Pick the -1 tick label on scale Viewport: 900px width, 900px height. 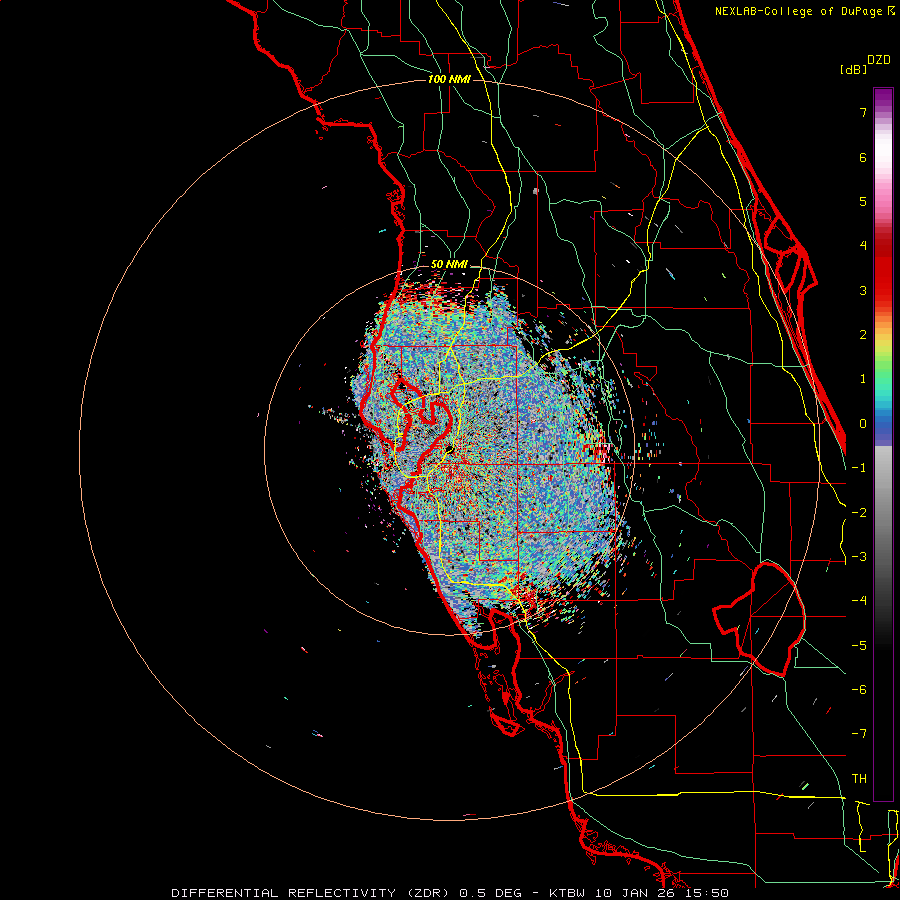click(859, 468)
